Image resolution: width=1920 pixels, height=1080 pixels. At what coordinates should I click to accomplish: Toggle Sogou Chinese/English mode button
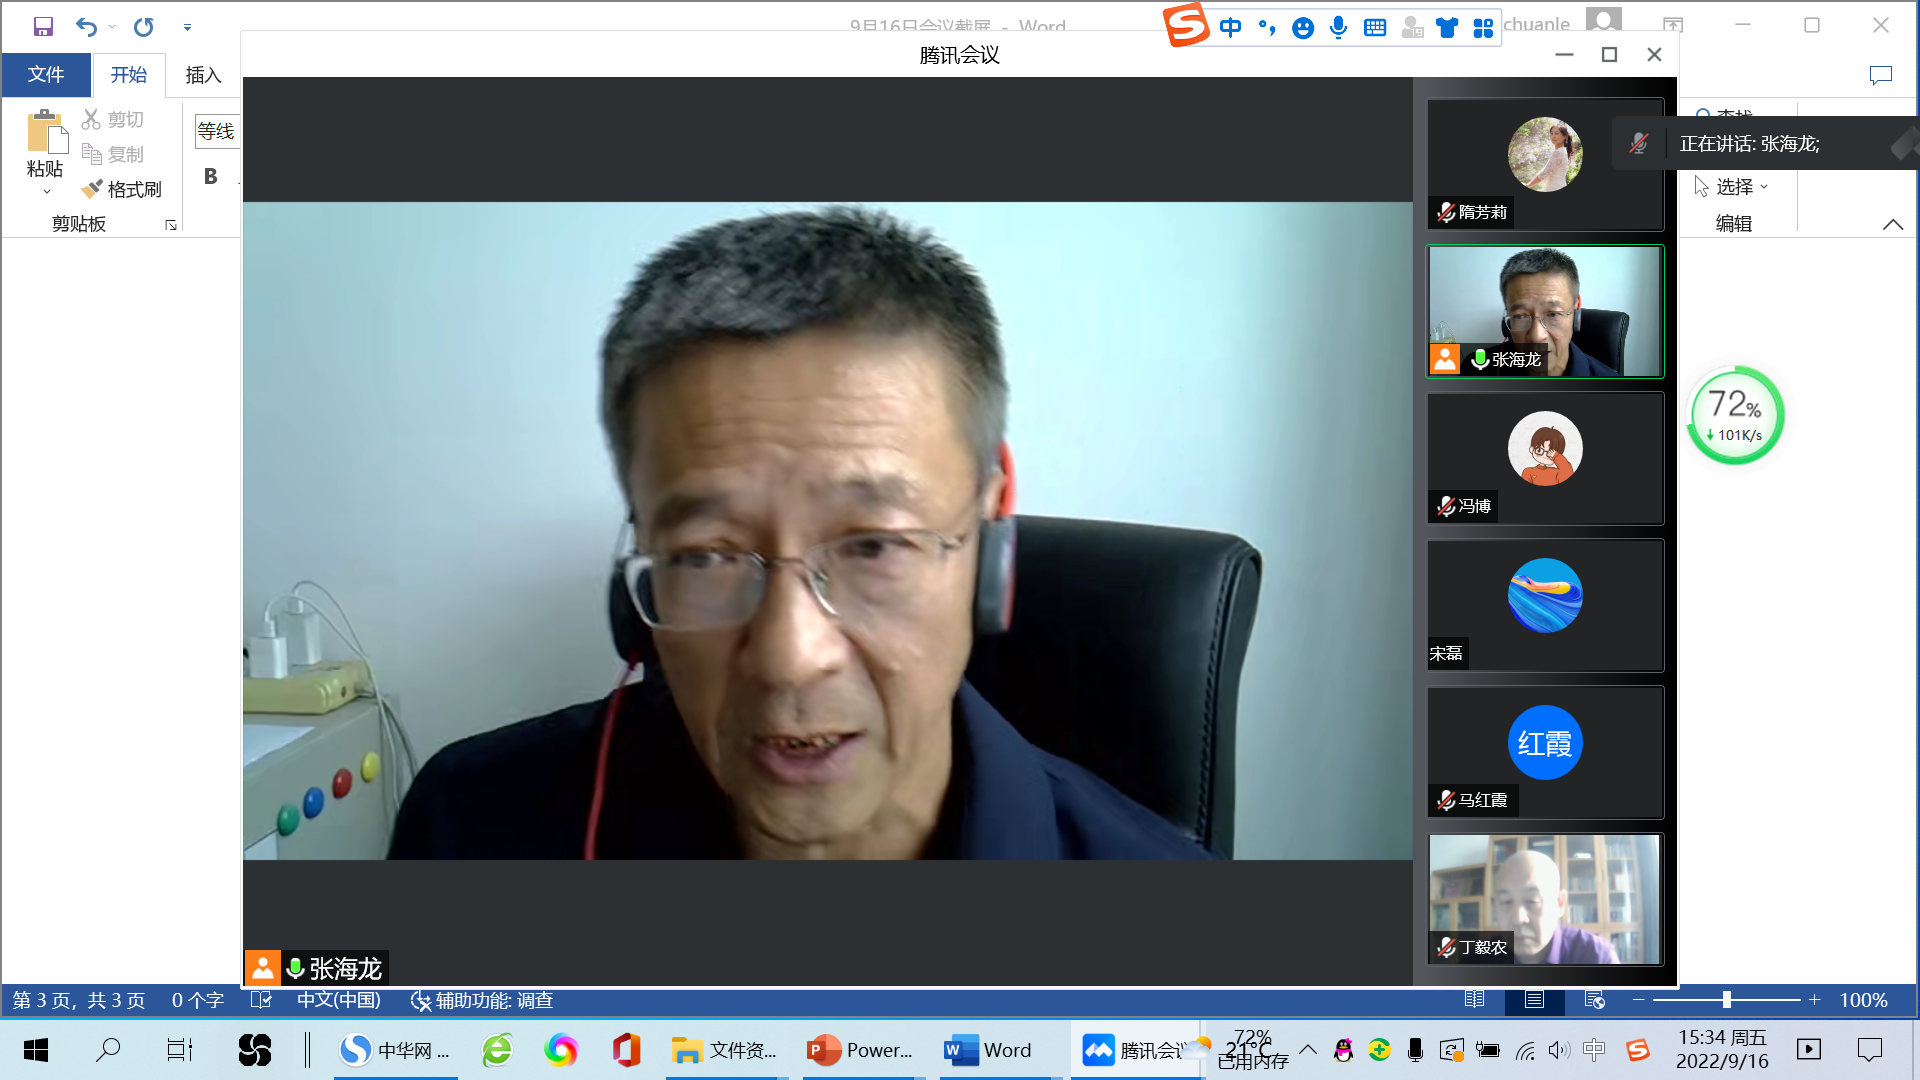tap(1230, 27)
